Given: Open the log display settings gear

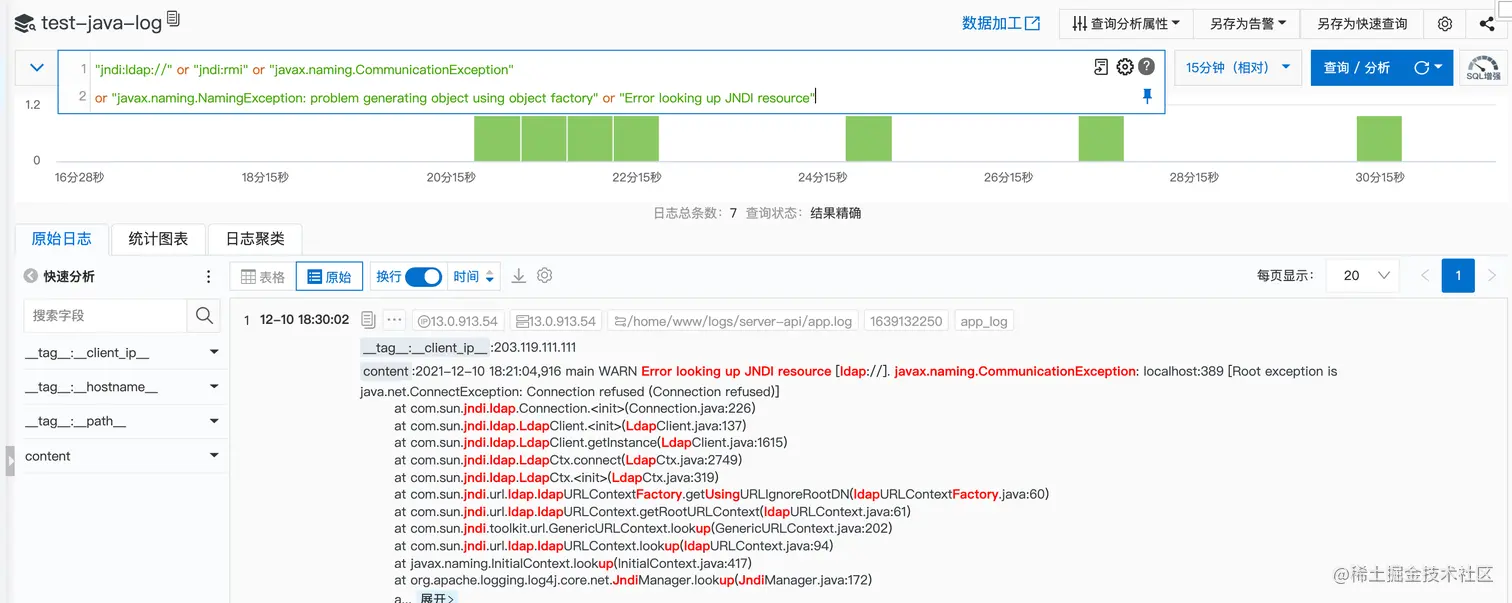Looking at the screenshot, I should point(544,276).
